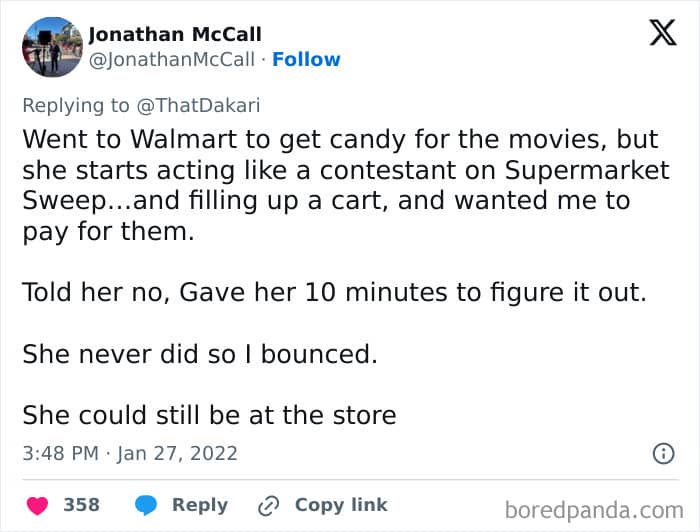Click the @JonathanMcCall handle
The image size is (700, 532).
[x=172, y=59]
